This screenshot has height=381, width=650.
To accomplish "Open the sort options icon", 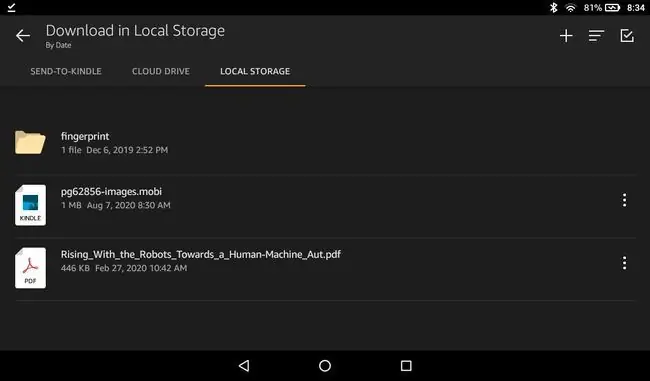I will 596,36.
